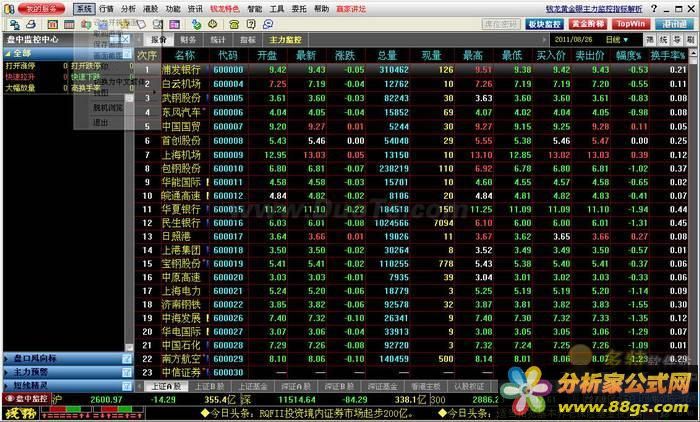Click the 港讯通 button

674,24
